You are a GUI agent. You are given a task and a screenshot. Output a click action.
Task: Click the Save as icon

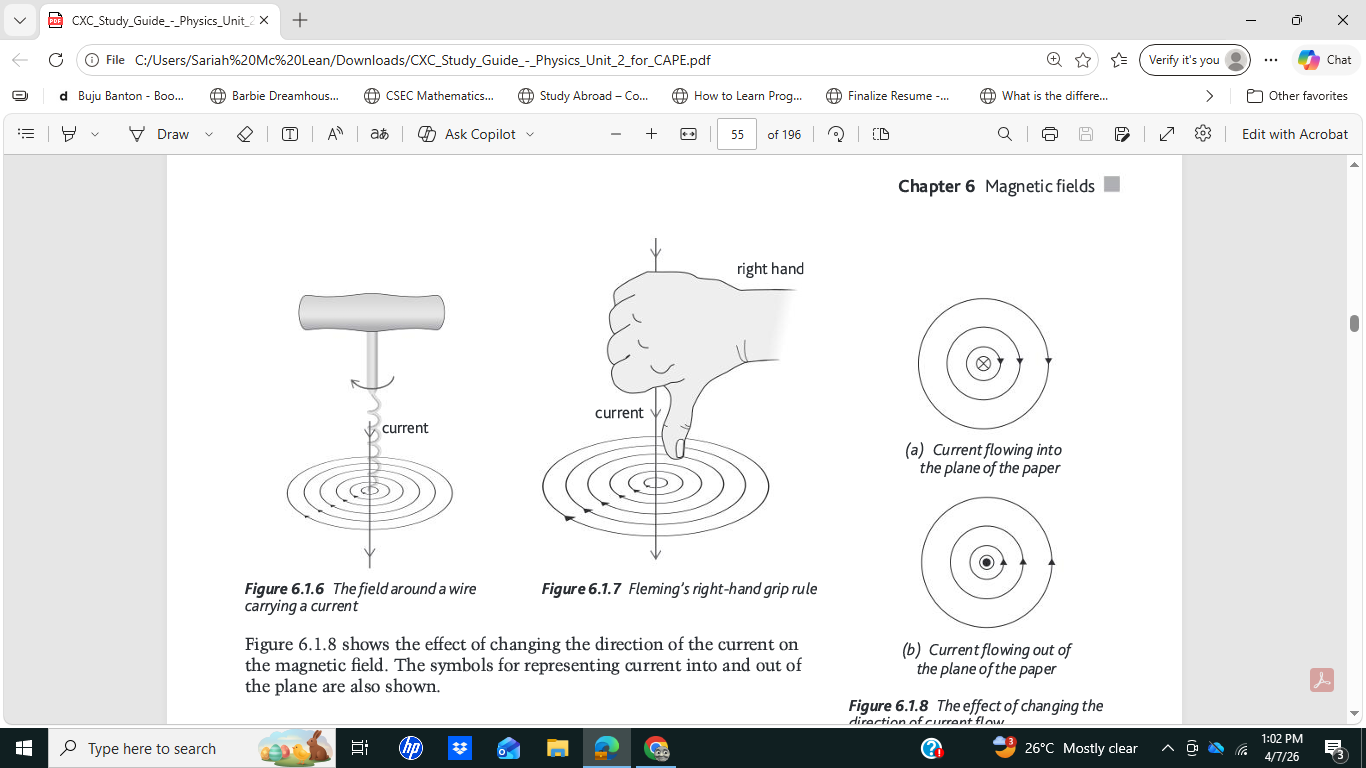click(1122, 134)
